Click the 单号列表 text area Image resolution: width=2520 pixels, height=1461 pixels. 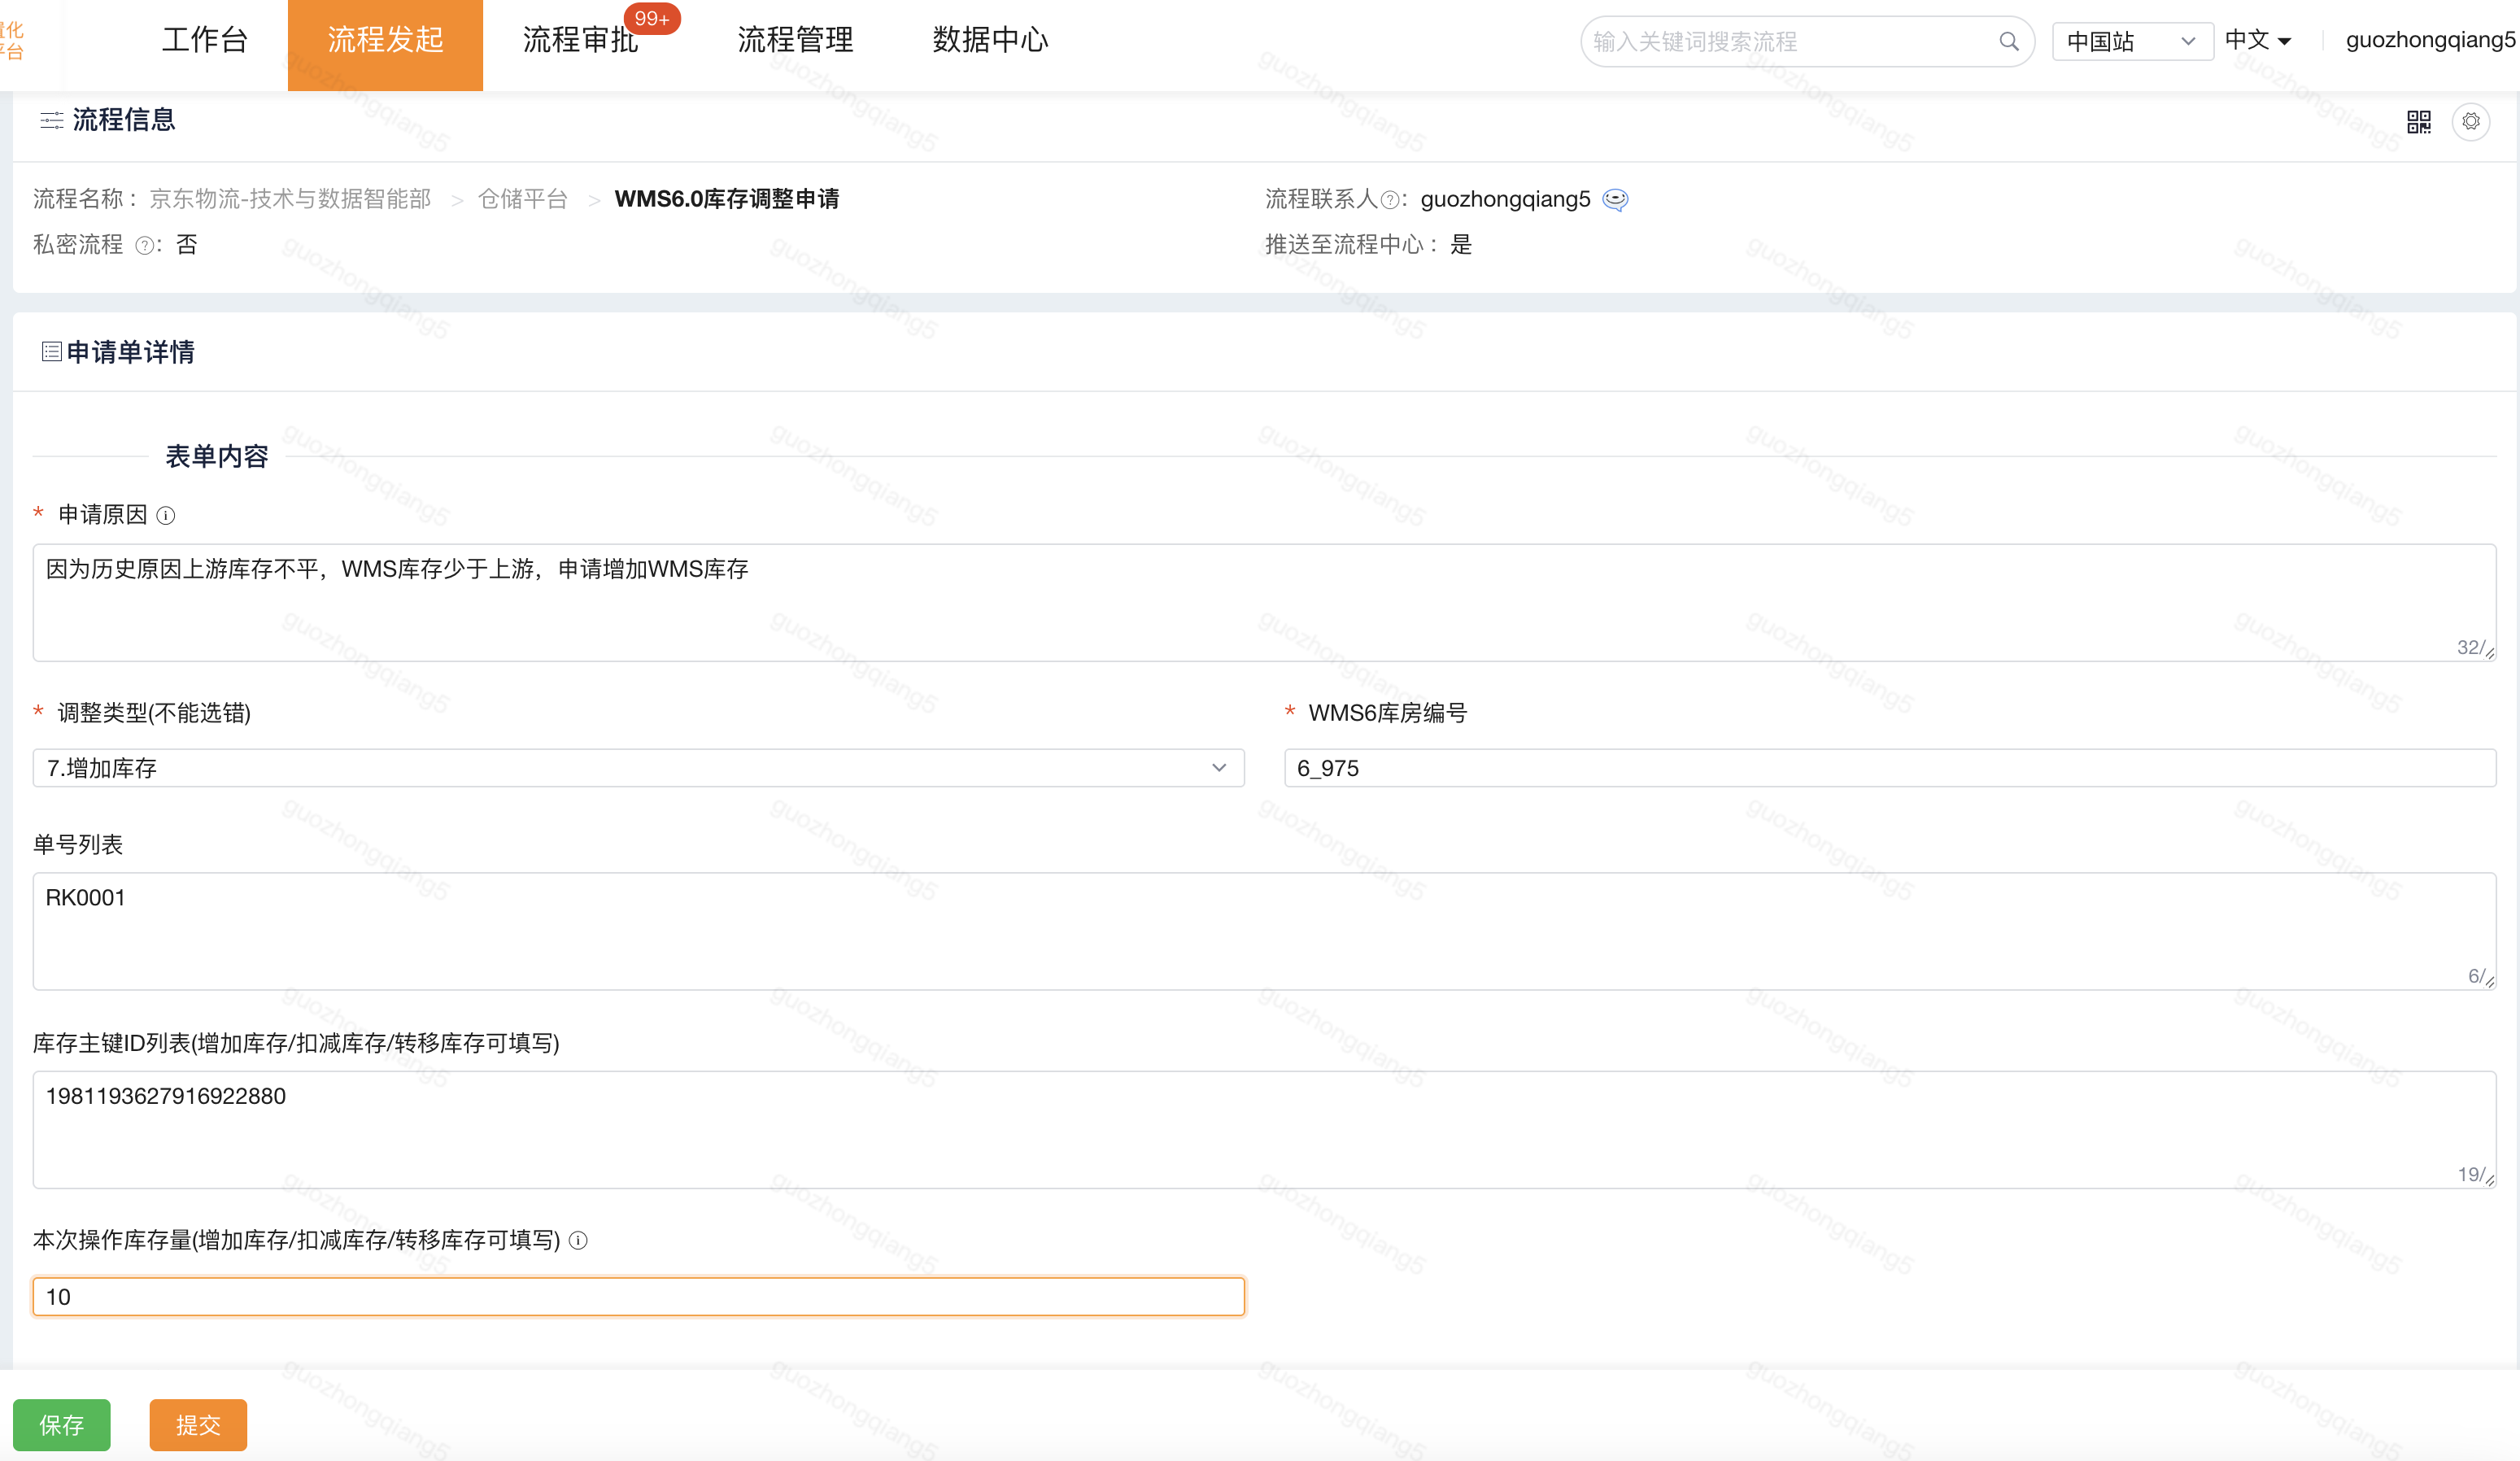click(x=1263, y=930)
